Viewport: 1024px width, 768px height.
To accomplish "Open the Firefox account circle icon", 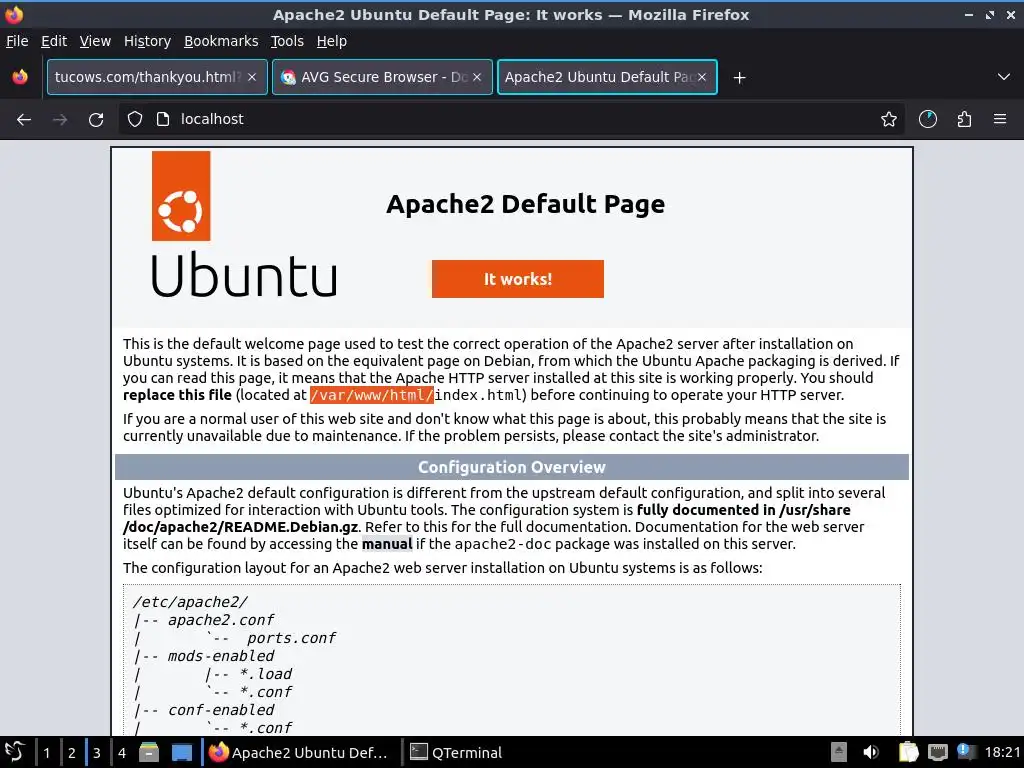I will click(x=927, y=120).
